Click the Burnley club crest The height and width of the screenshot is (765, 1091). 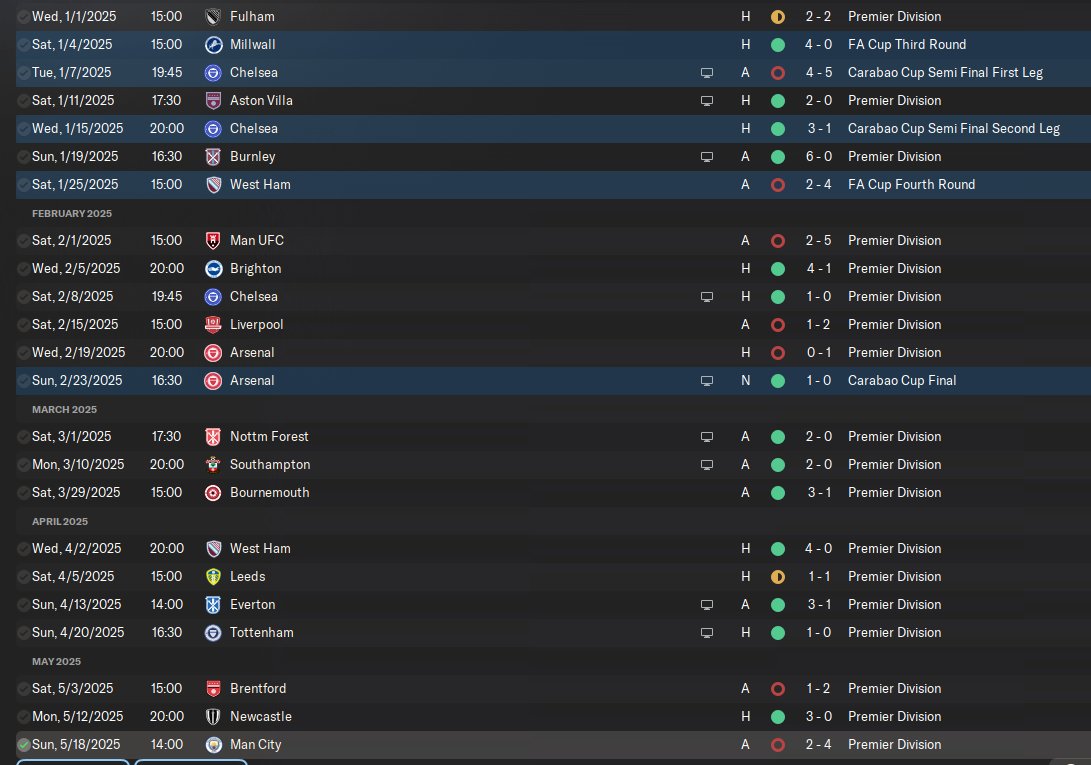tap(213, 157)
